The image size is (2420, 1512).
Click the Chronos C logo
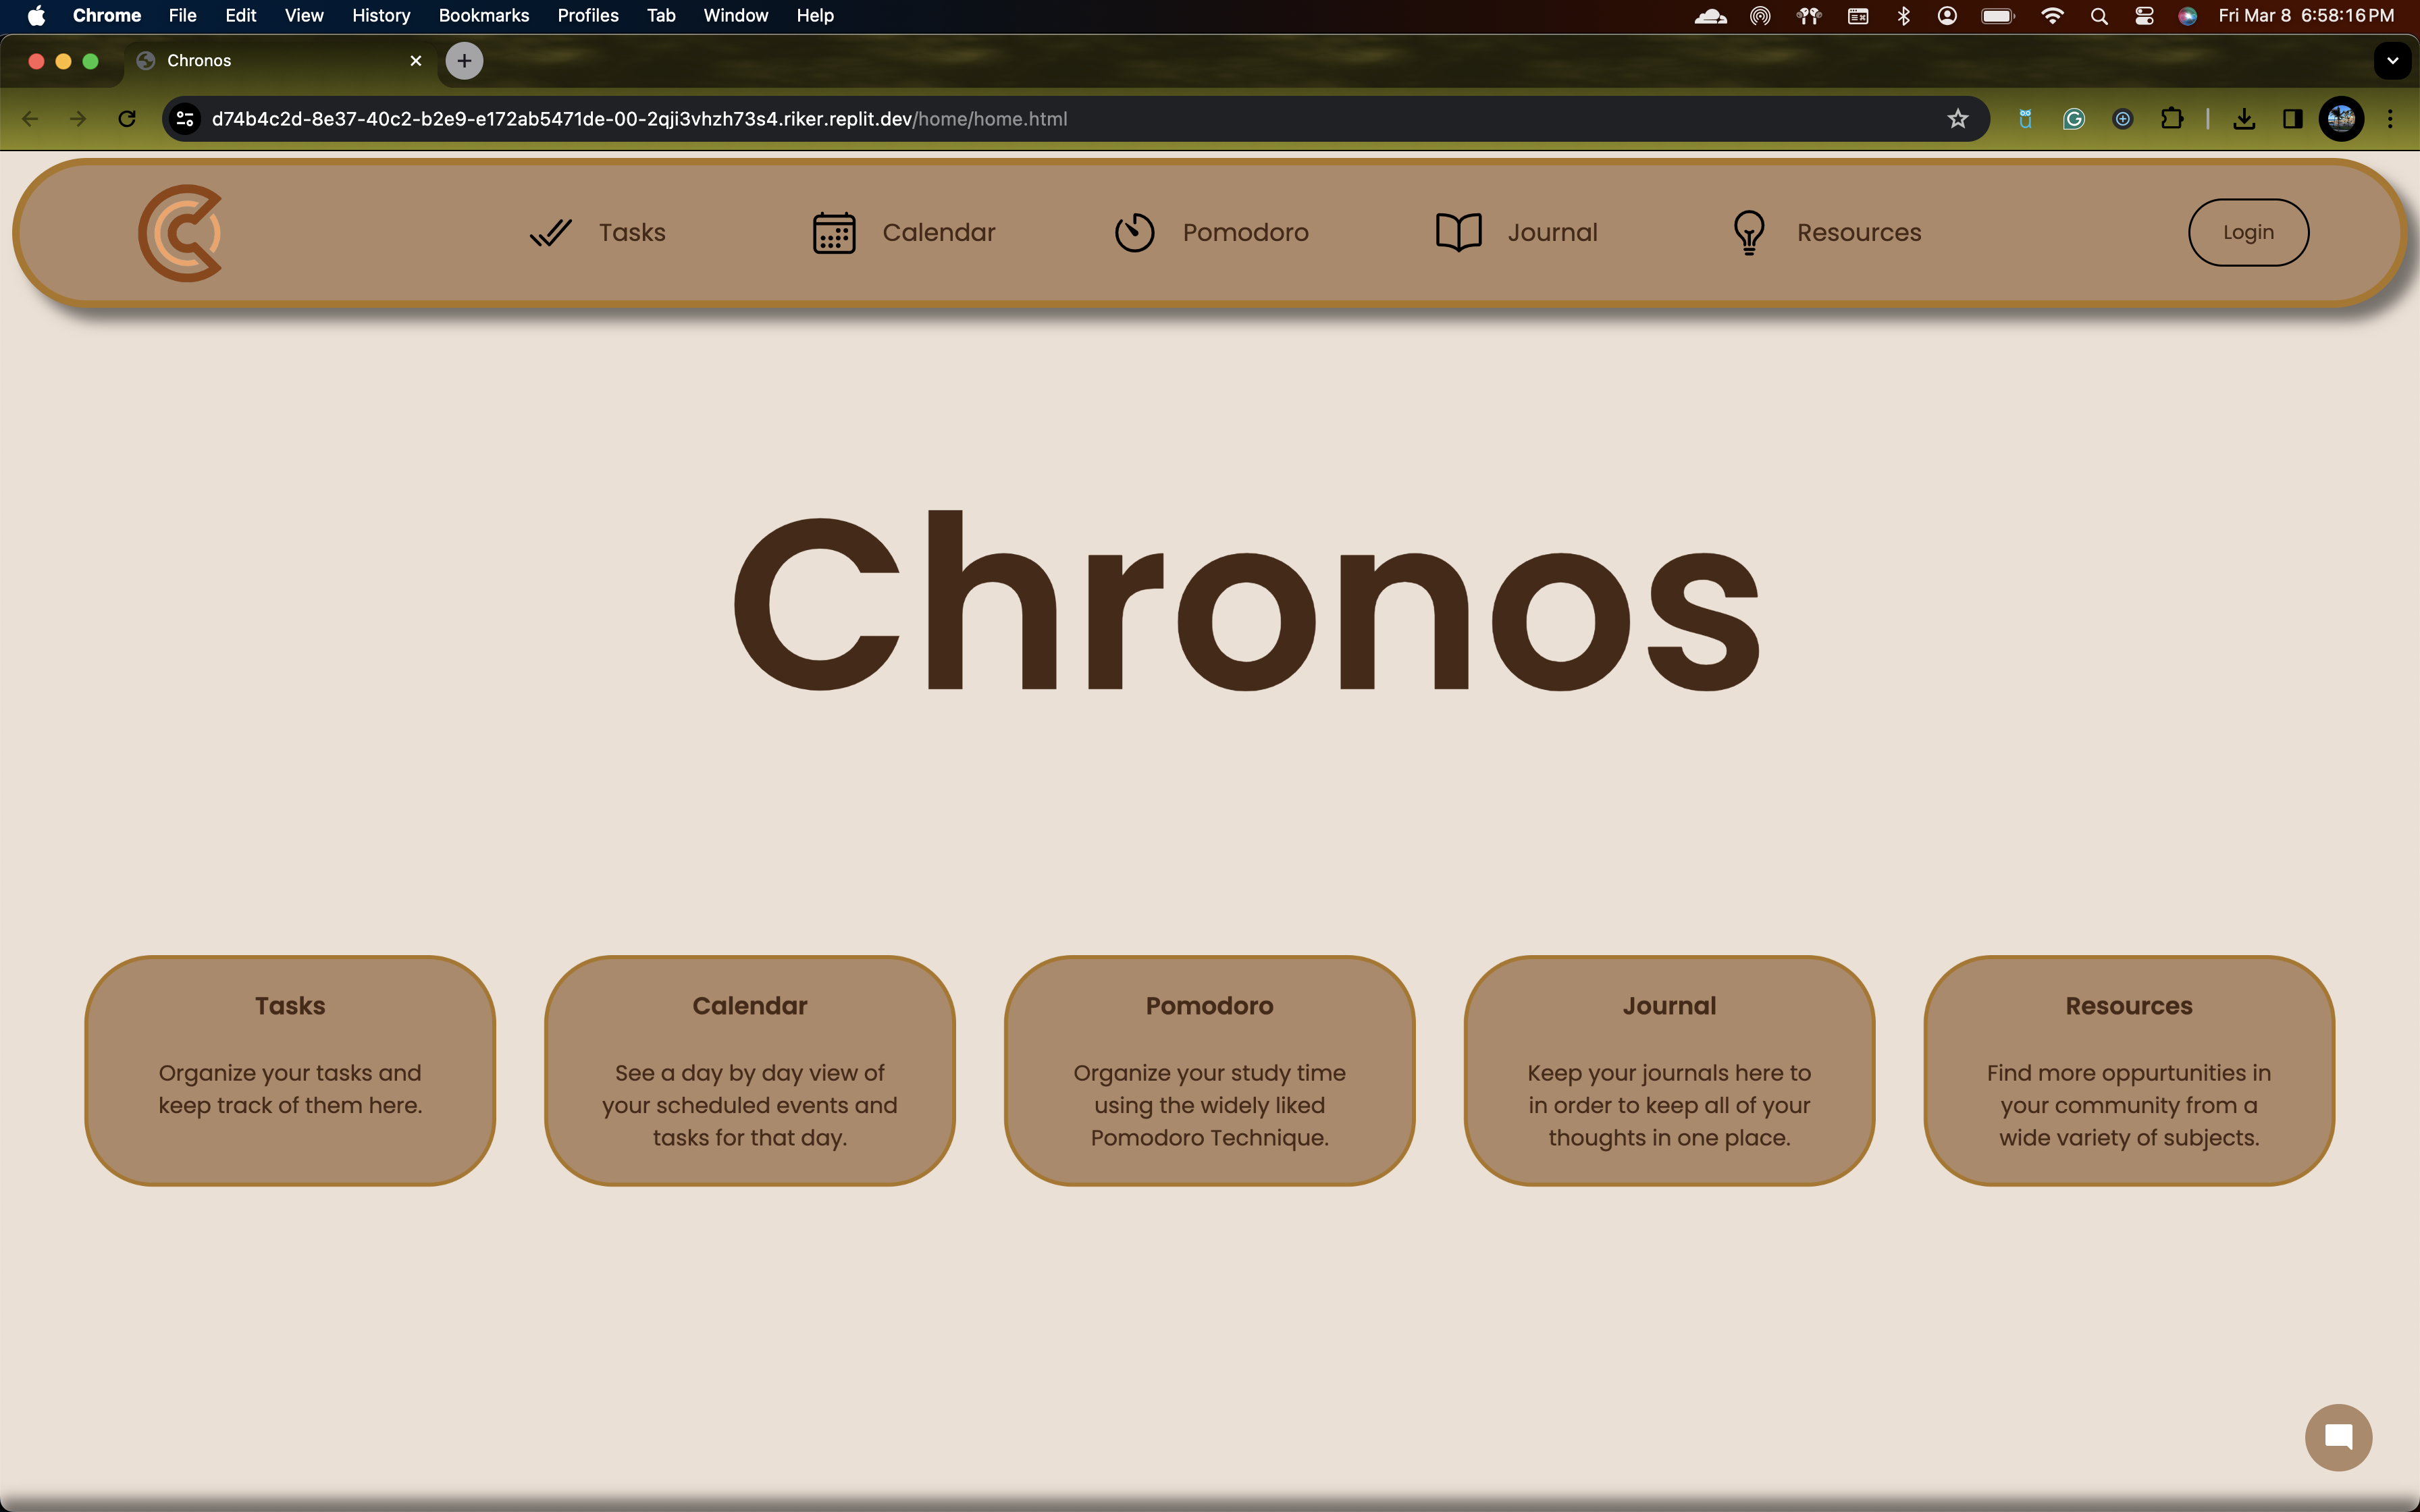tap(181, 233)
